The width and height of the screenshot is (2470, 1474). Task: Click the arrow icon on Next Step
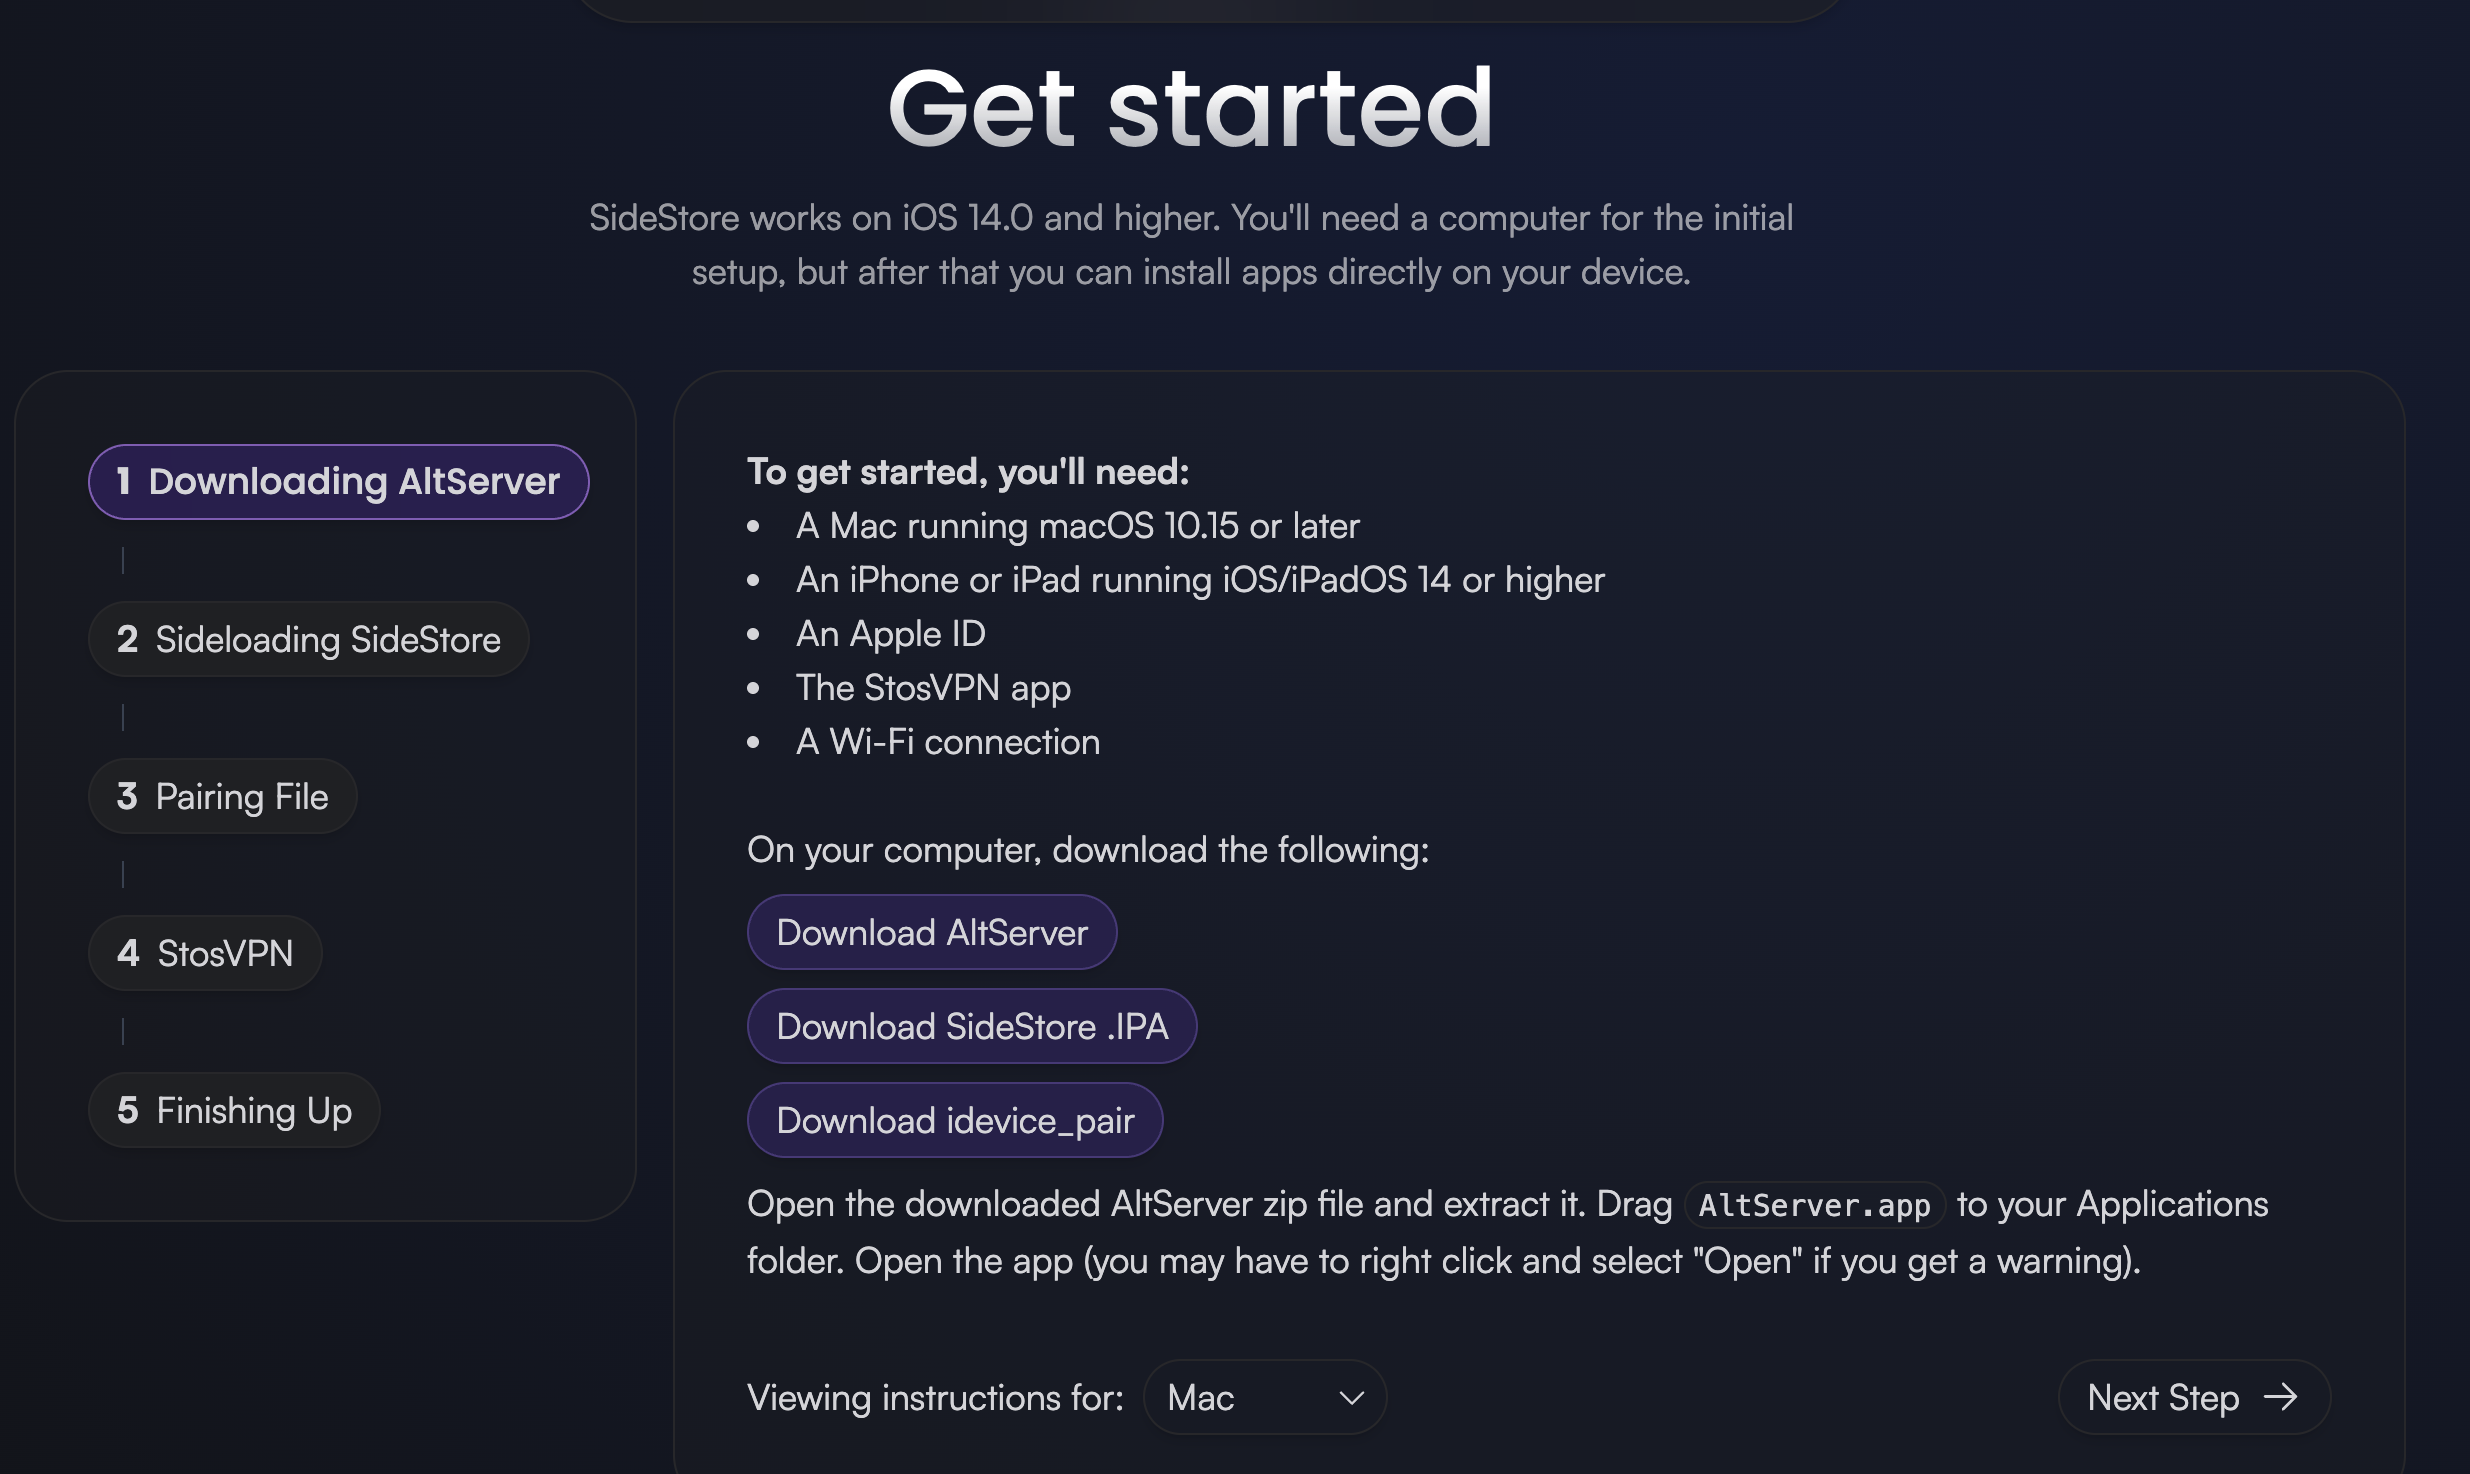[2281, 1397]
